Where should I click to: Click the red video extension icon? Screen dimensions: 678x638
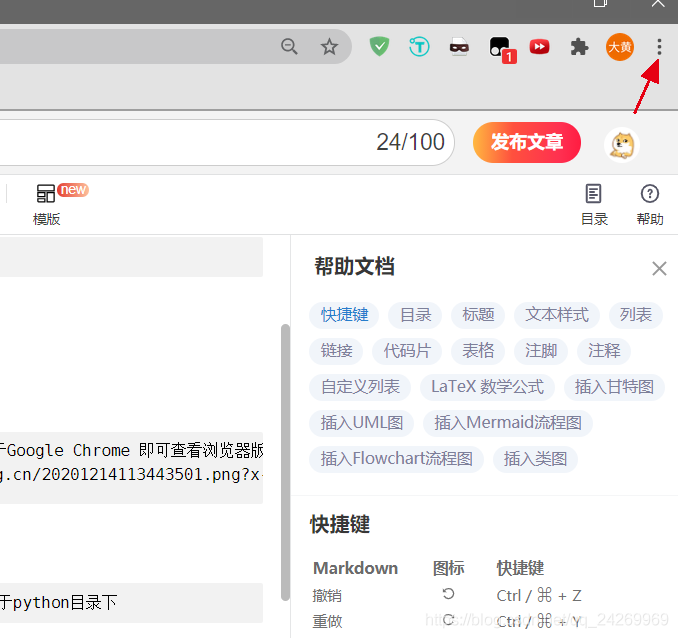point(540,47)
